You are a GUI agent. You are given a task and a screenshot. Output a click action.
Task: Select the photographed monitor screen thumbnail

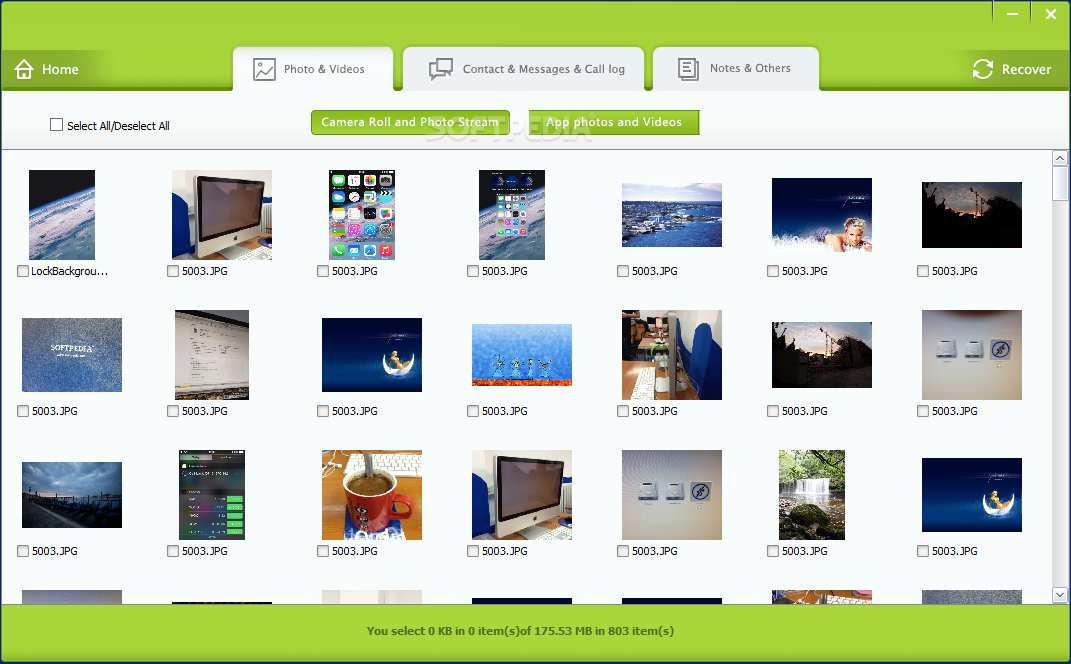[x=212, y=355]
